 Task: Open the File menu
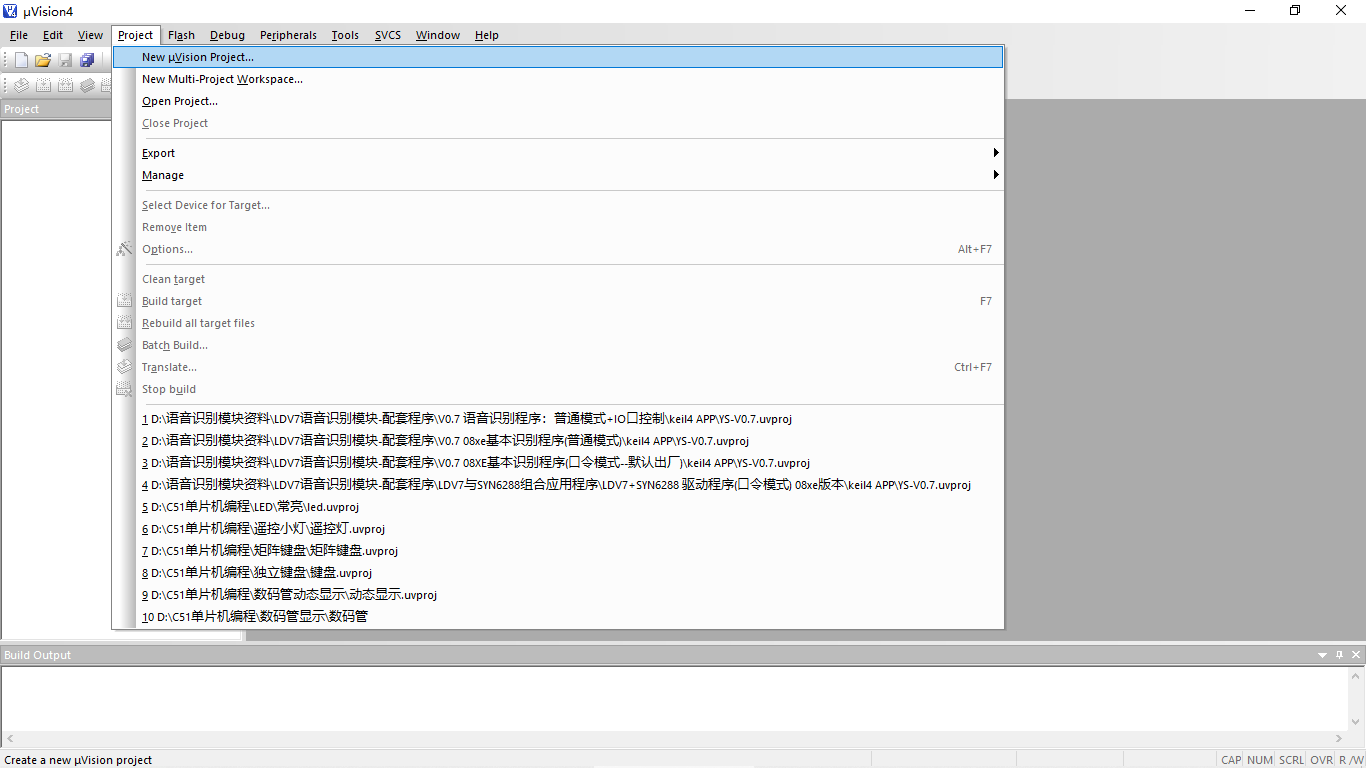point(19,35)
